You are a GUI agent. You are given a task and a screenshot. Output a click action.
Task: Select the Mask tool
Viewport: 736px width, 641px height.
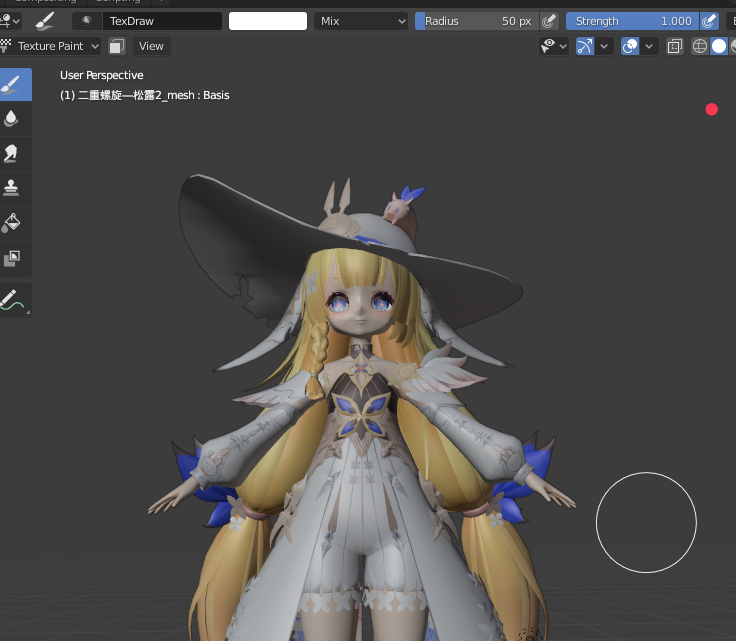coord(11,258)
